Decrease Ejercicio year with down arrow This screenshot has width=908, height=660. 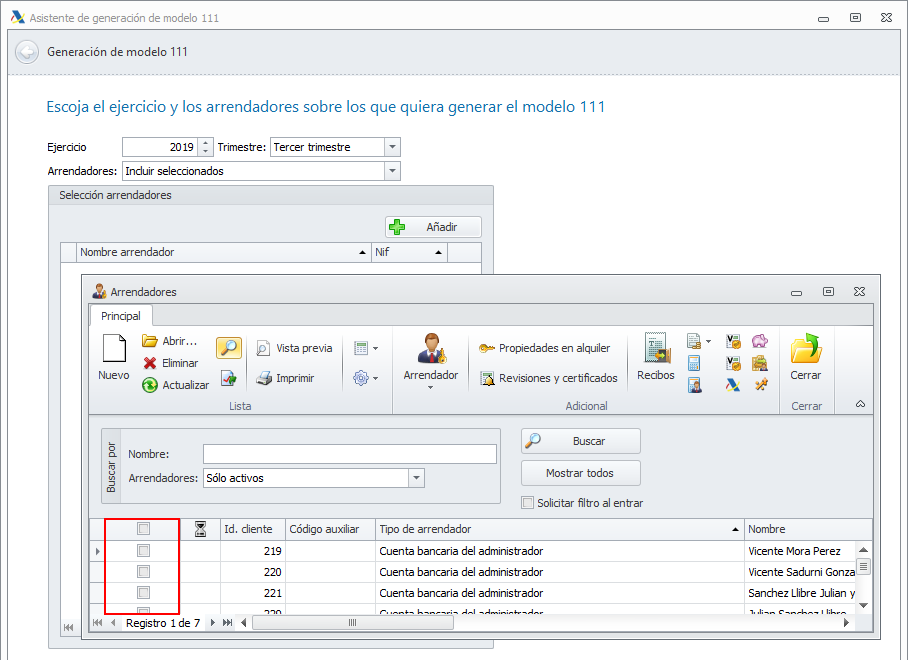click(x=206, y=151)
